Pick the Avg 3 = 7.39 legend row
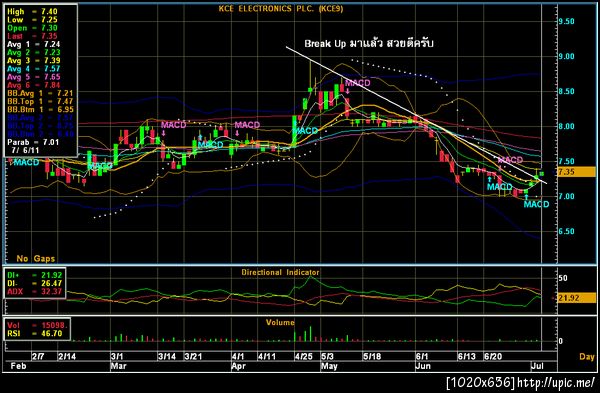Image resolution: width=600 pixels, height=393 pixels. click(34, 60)
